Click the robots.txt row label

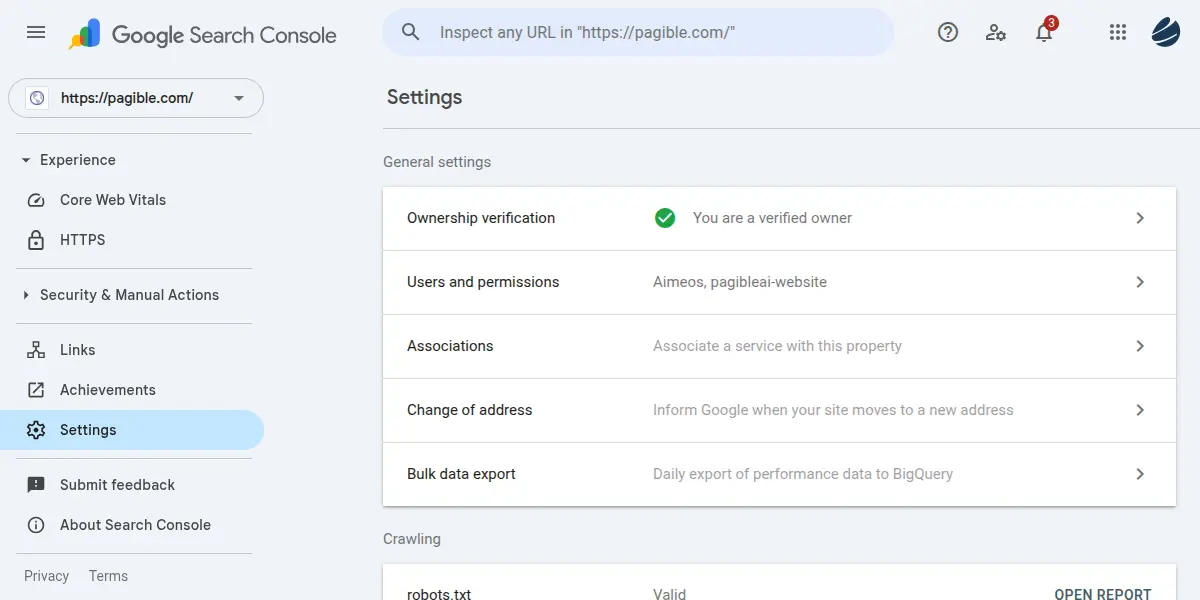439,594
